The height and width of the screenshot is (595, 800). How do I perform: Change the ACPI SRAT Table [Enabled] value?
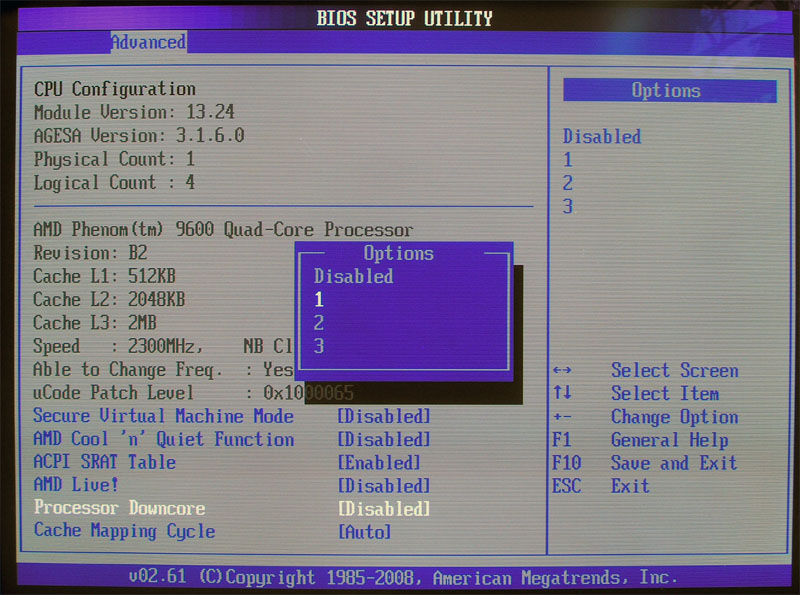379,463
